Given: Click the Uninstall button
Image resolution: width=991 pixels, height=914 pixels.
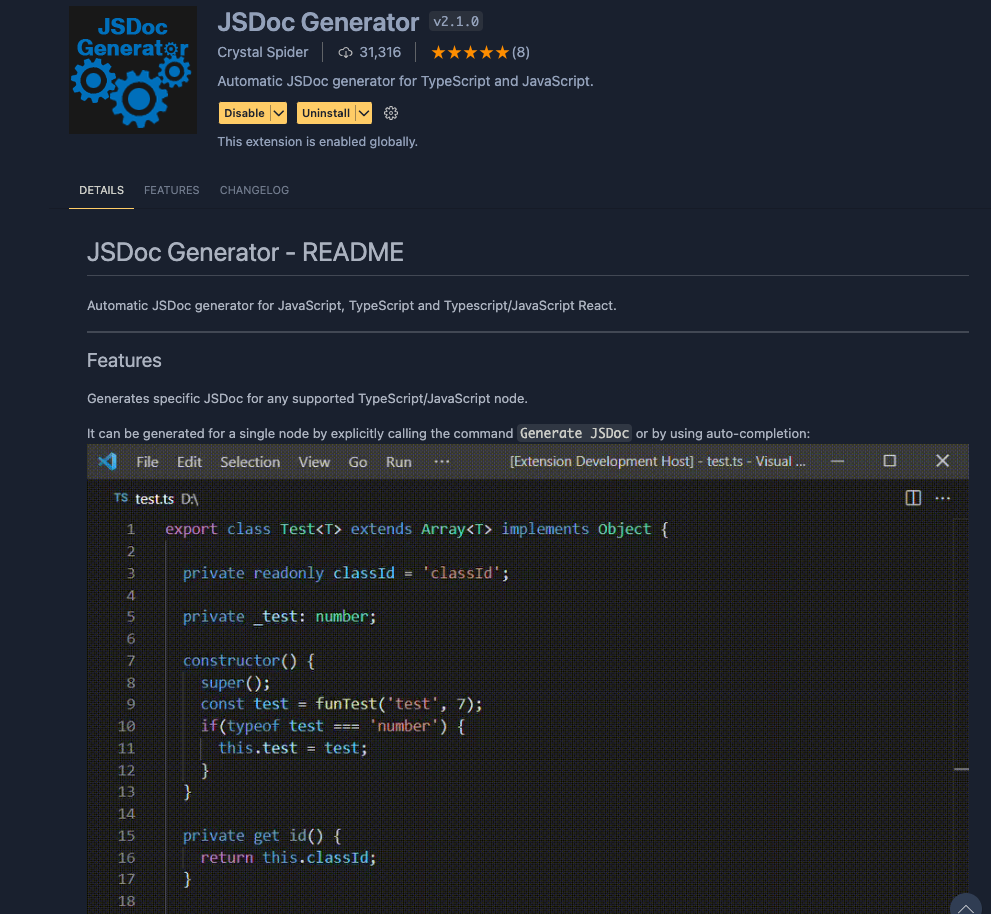Looking at the screenshot, I should 326,113.
